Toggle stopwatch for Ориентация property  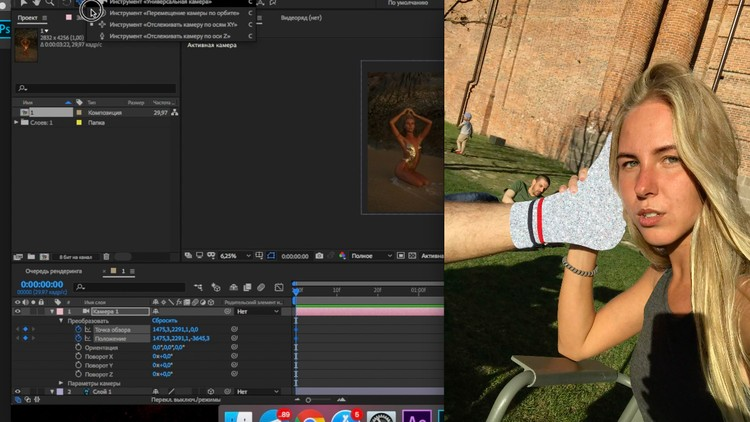[79, 347]
